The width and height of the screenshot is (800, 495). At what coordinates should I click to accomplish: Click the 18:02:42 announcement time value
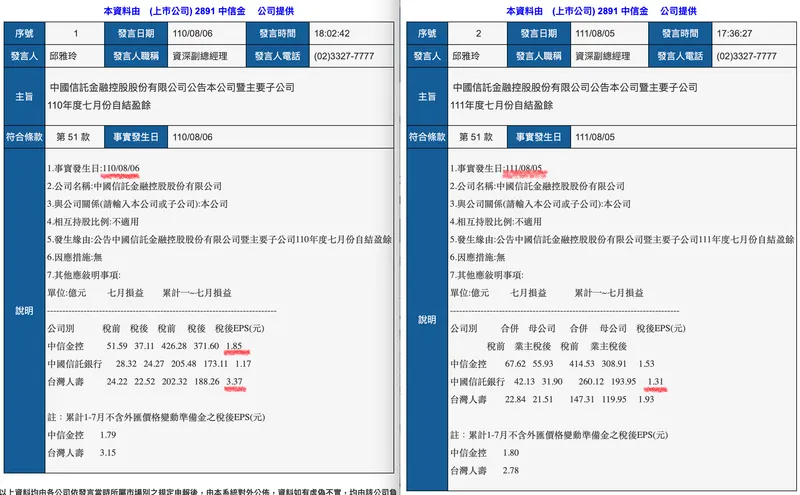pyautogui.click(x=332, y=34)
